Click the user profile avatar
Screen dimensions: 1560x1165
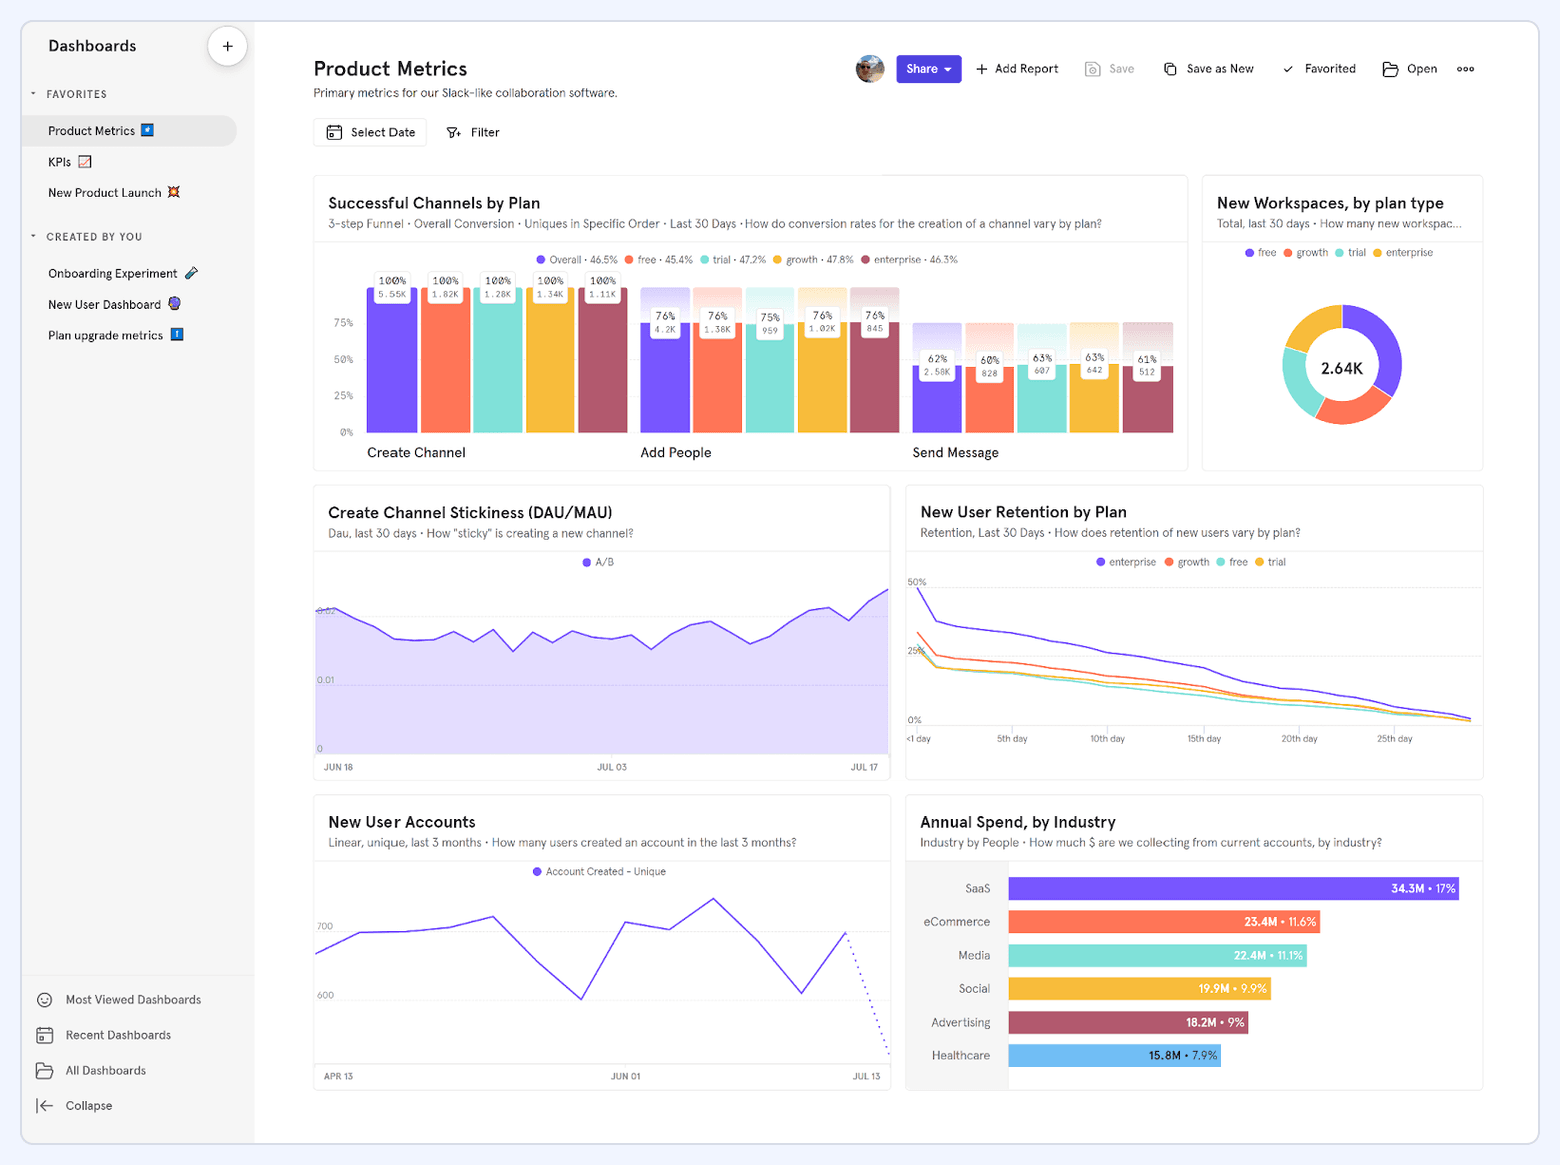coord(869,68)
